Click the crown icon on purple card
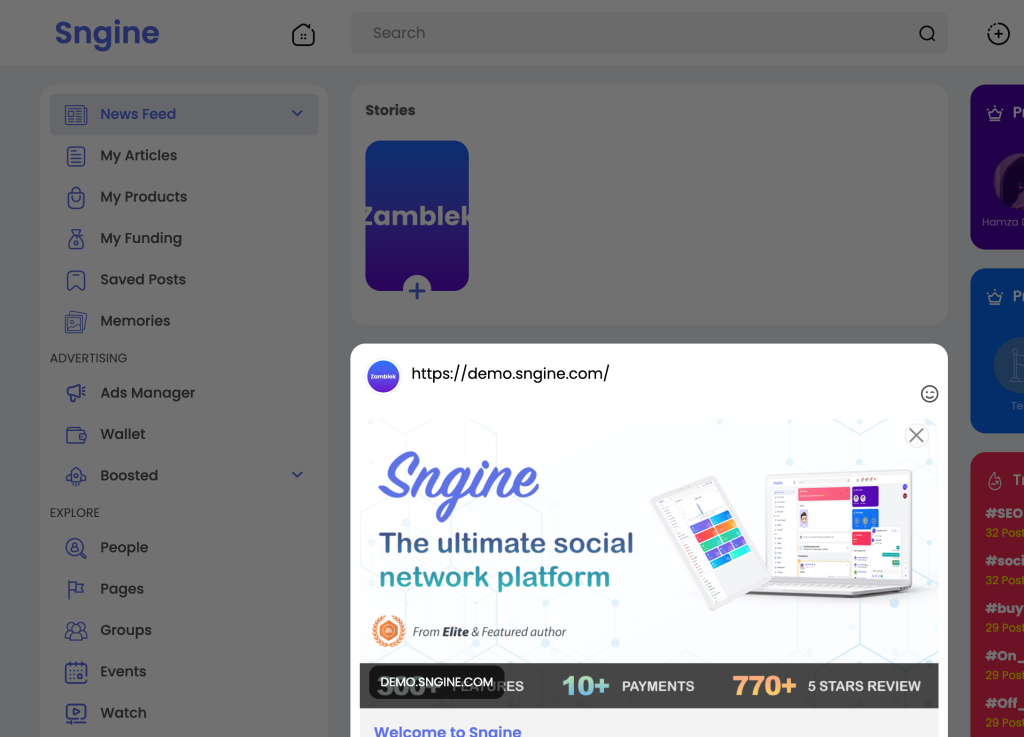Image resolution: width=1024 pixels, height=737 pixels. point(995,114)
